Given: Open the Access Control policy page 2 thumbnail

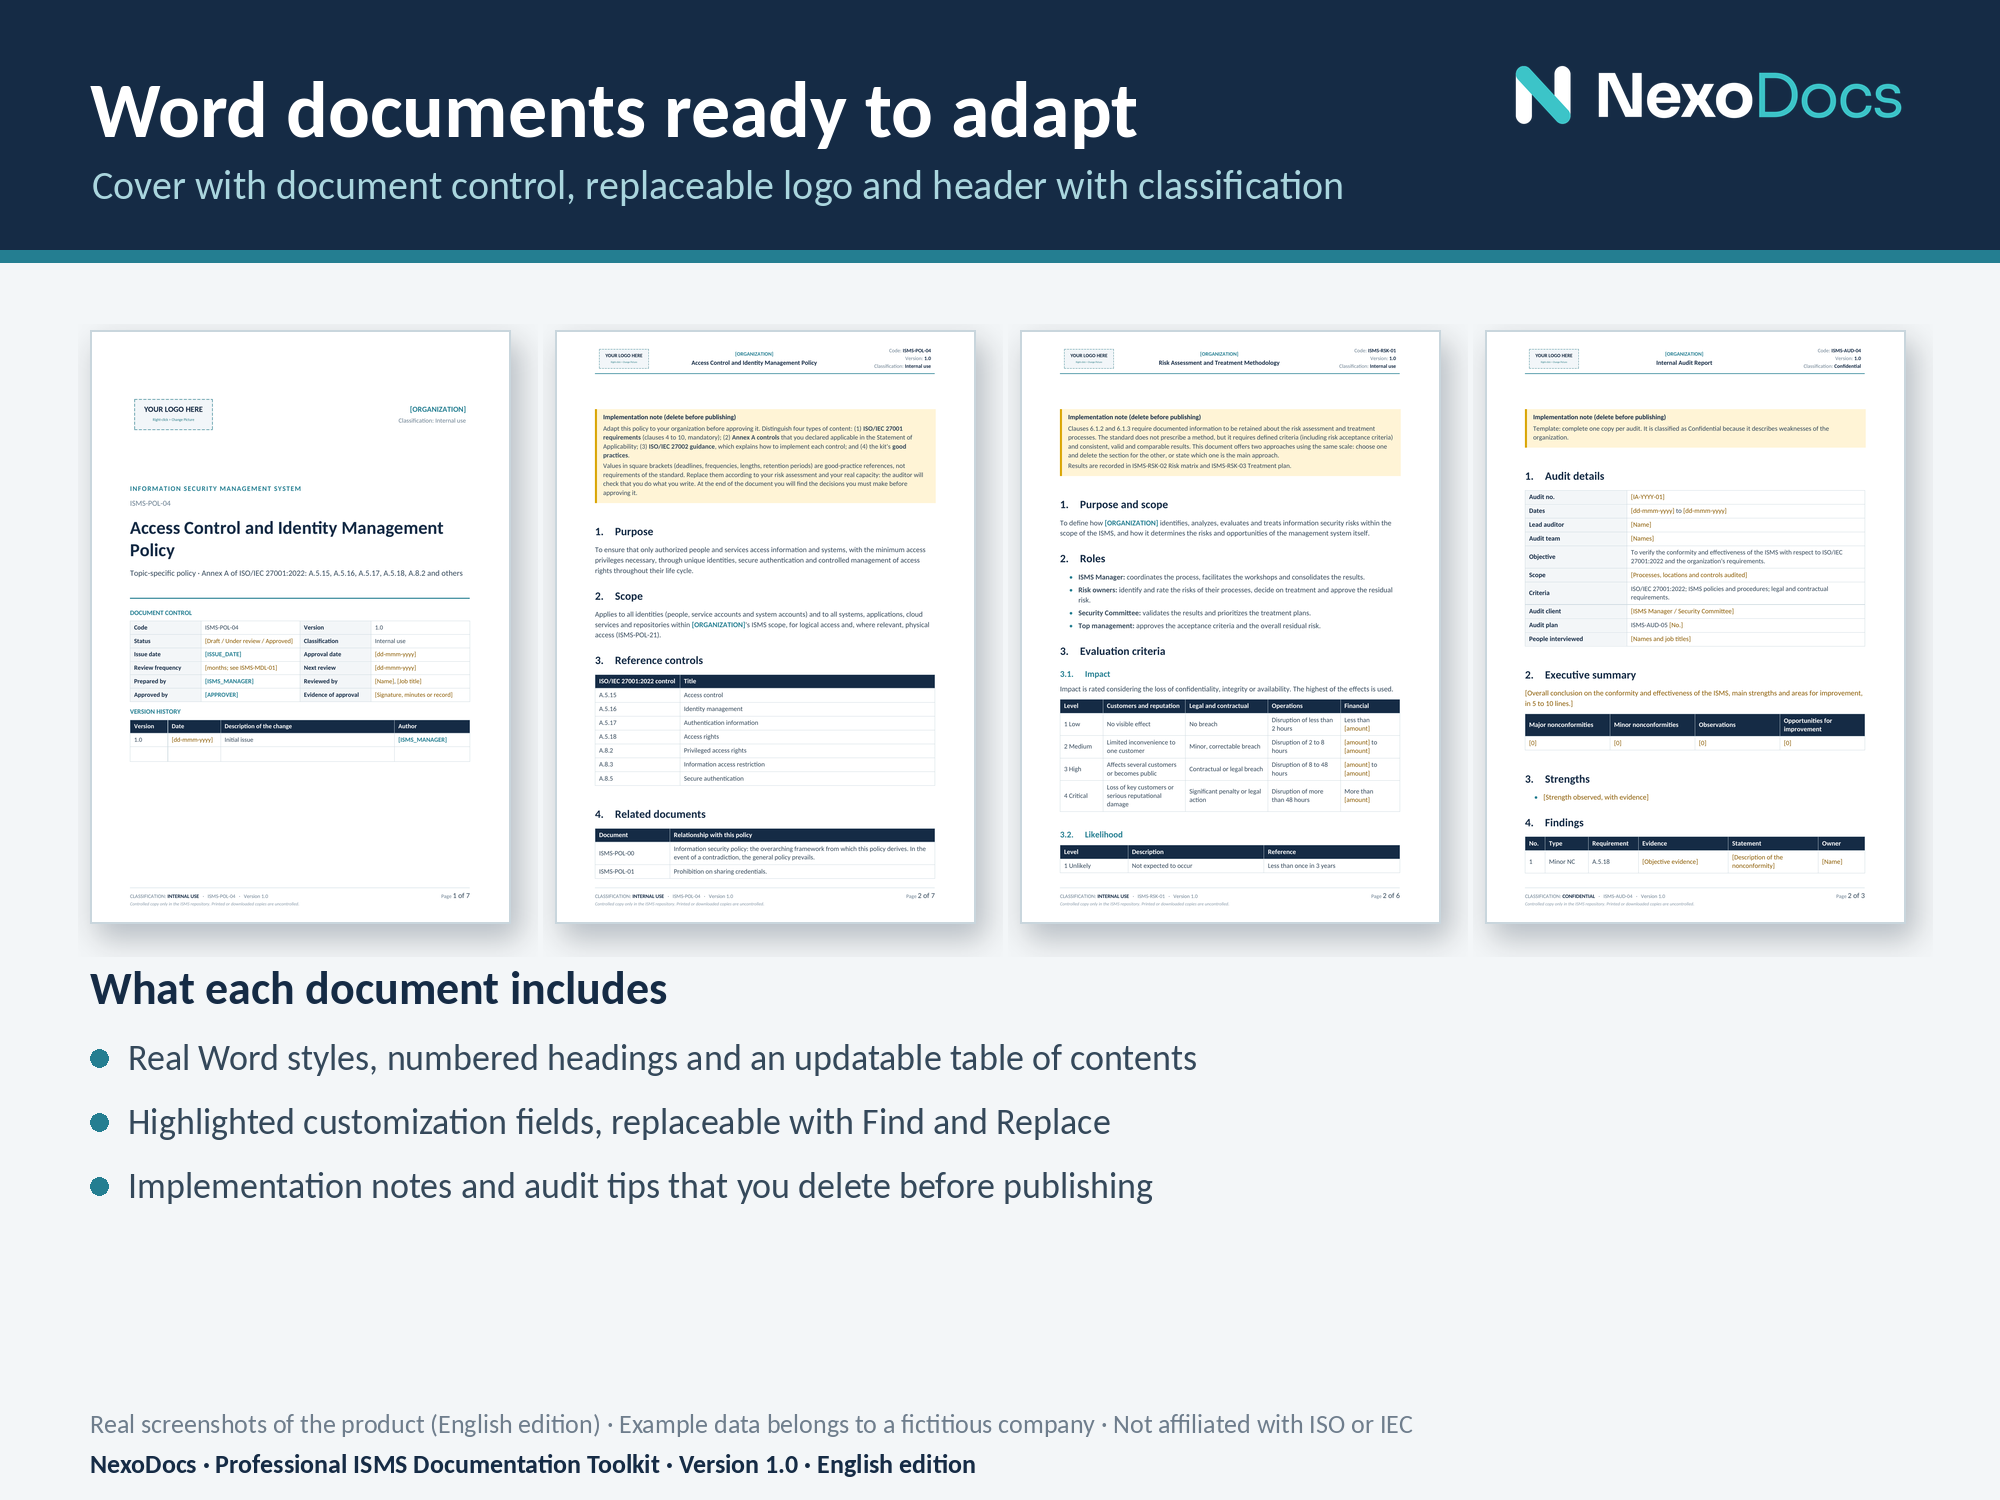Looking at the screenshot, I should pos(765,626).
